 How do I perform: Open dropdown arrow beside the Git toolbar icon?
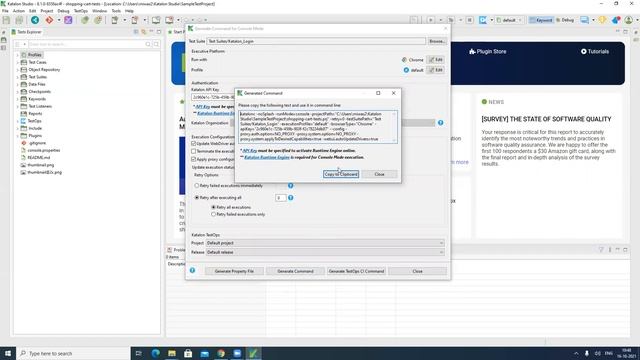click(x=59, y=20)
